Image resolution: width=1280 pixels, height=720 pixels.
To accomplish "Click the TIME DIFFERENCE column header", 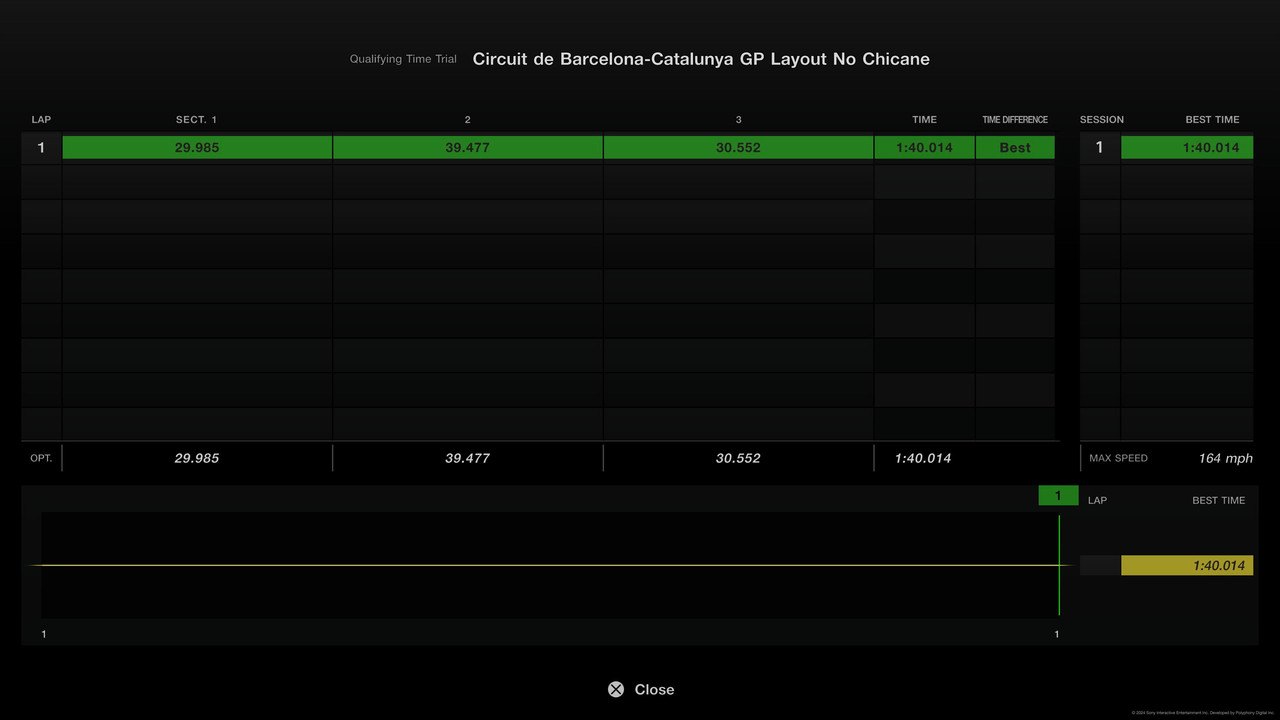I will [1015, 120].
